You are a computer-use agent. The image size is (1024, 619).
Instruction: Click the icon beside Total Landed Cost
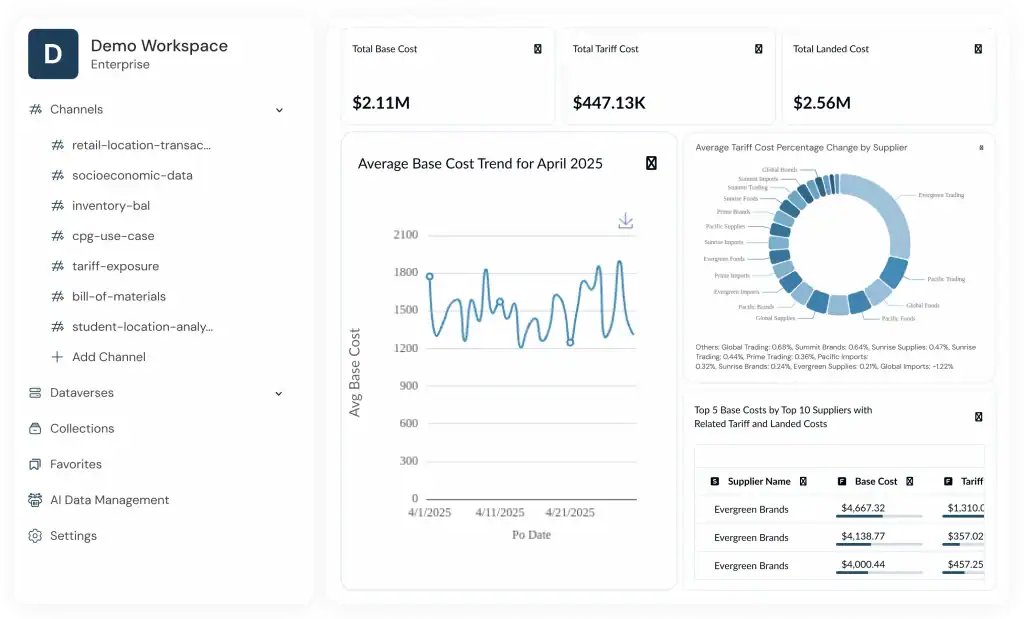click(x=978, y=49)
